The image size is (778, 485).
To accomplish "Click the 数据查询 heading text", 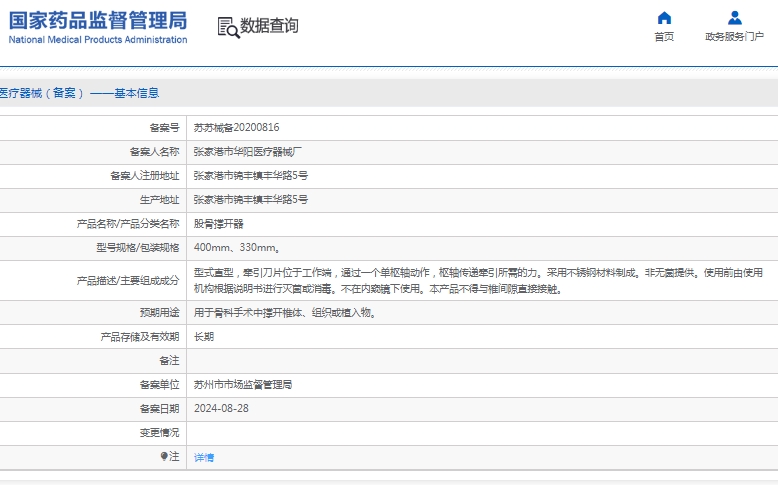I will point(269,26).
